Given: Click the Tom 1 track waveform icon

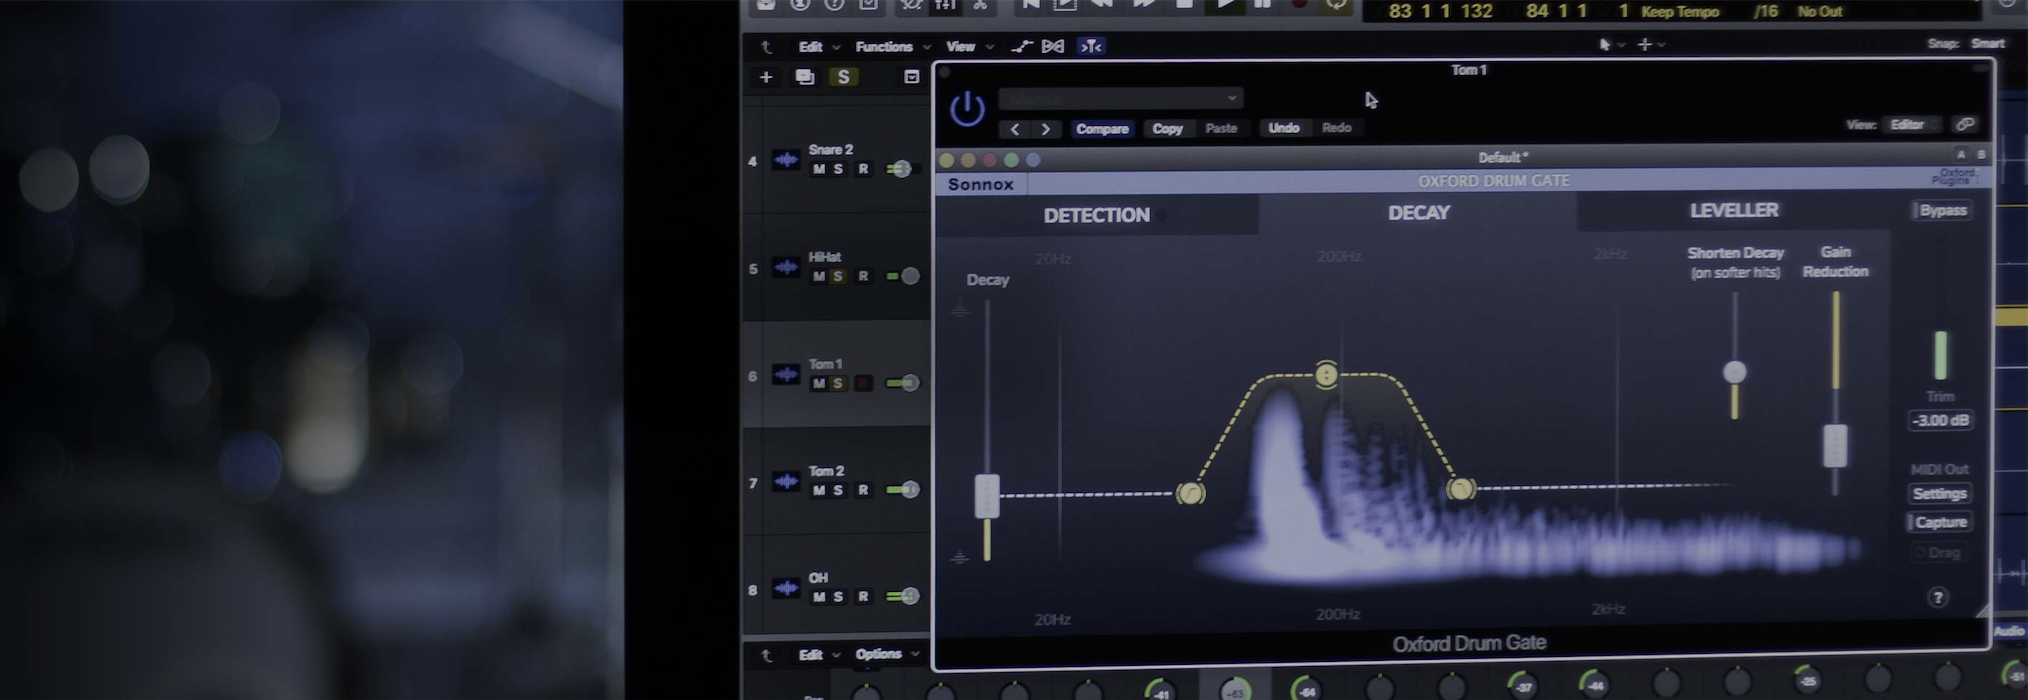Looking at the screenshot, I should pos(786,375).
